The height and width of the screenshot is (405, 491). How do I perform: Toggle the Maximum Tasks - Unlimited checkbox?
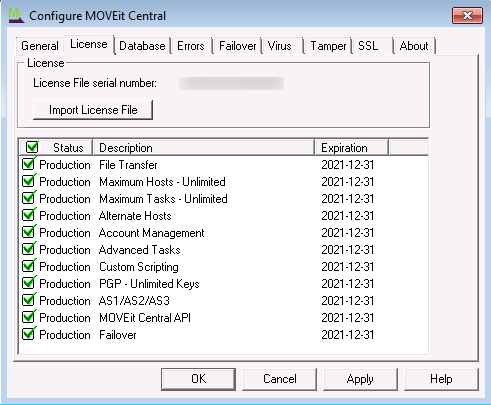(x=28, y=198)
